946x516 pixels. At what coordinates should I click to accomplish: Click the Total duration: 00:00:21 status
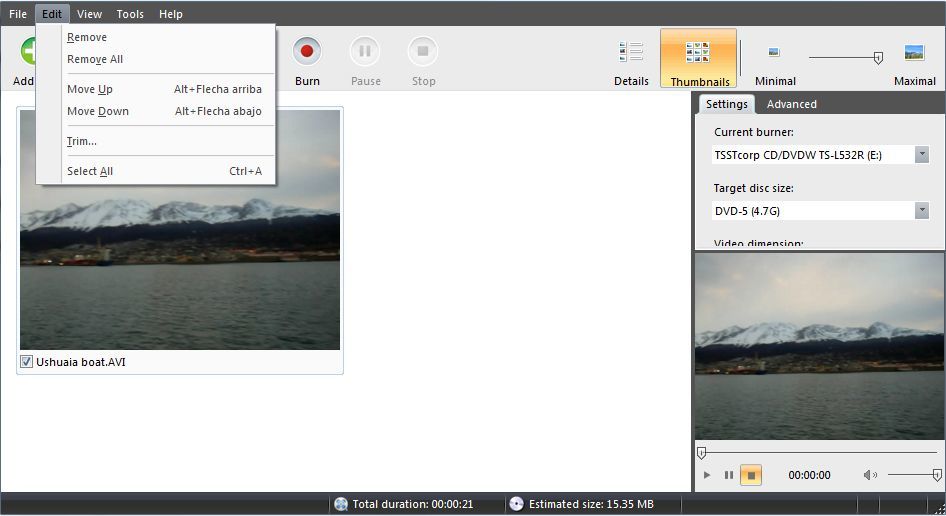[413, 504]
